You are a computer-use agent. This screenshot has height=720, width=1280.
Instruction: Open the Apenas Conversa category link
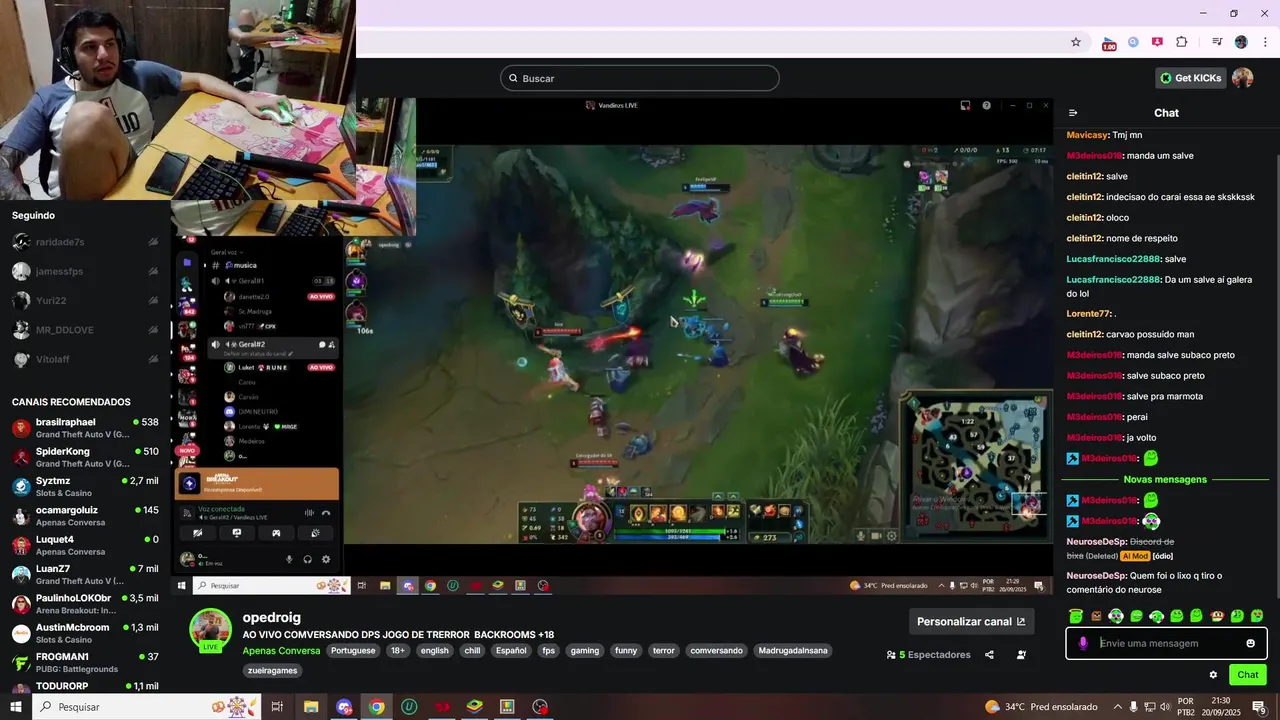click(x=281, y=651)
